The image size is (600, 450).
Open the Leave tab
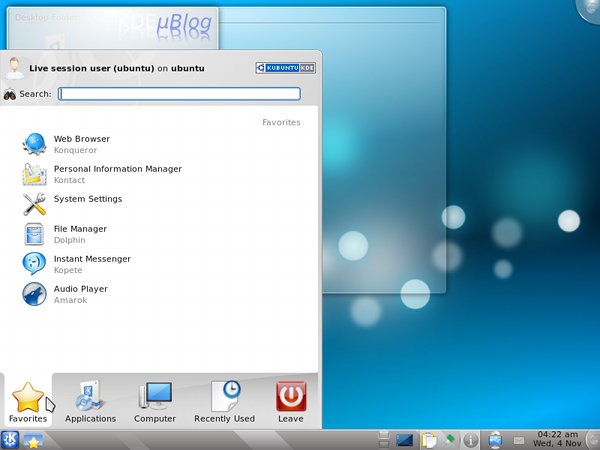click(x=291, y=402)
